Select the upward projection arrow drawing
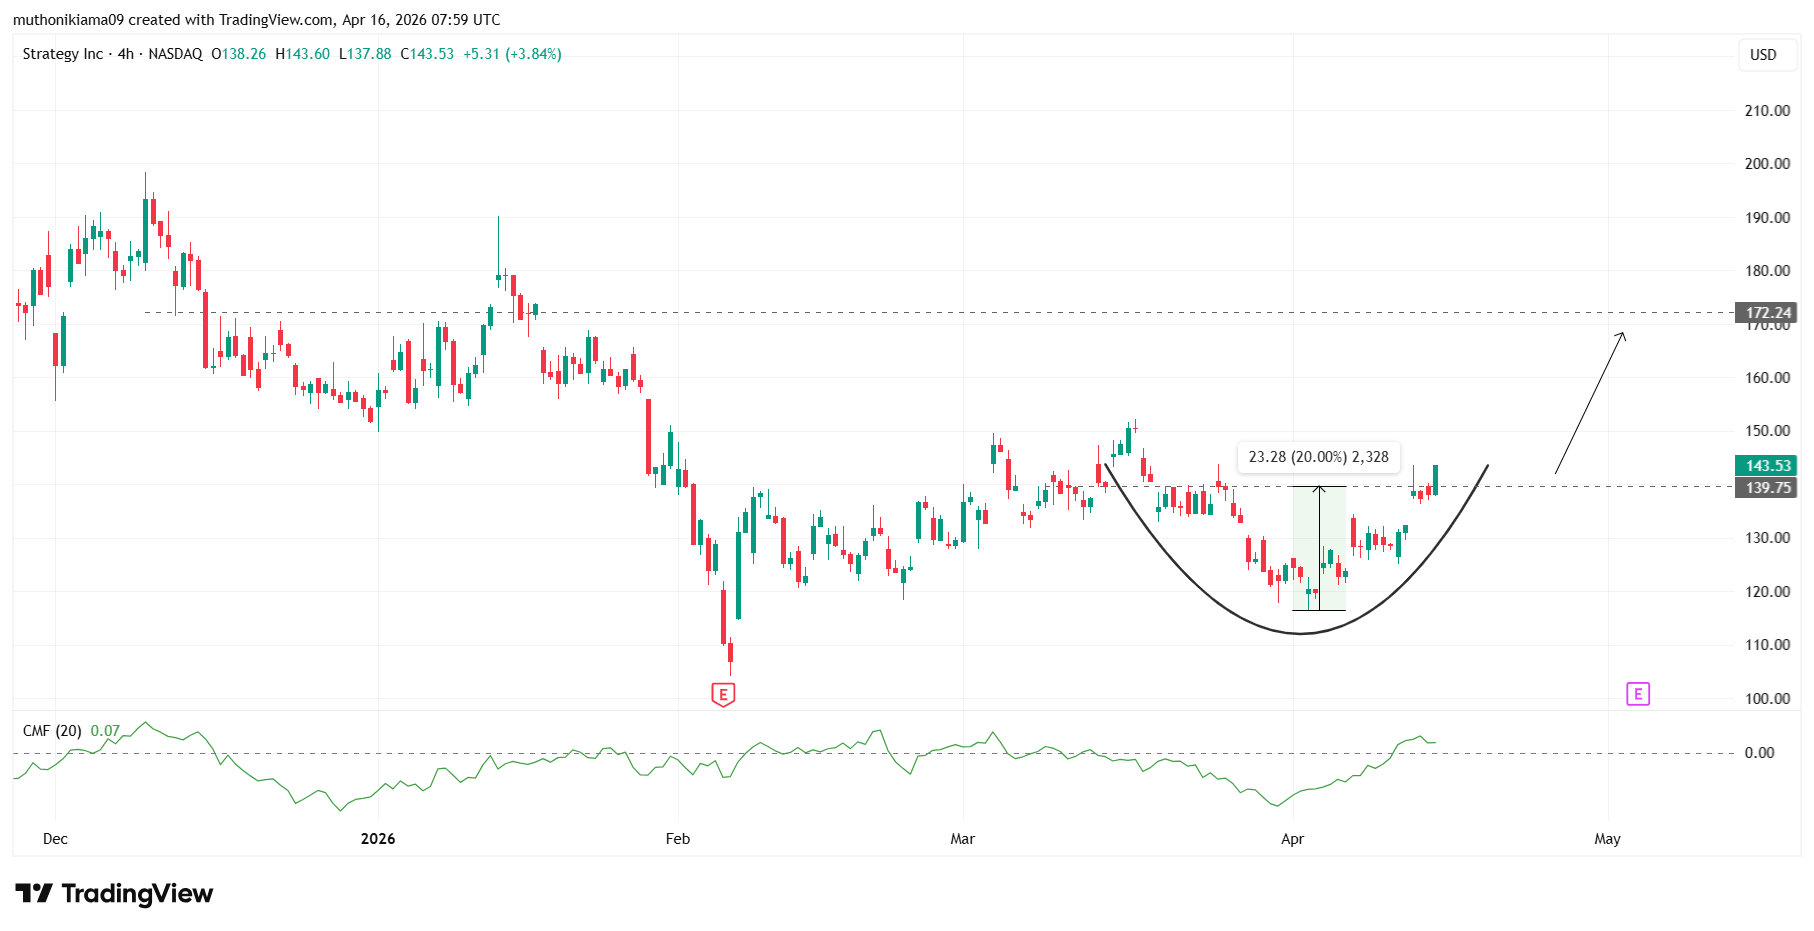 [x=1590, y=402]
